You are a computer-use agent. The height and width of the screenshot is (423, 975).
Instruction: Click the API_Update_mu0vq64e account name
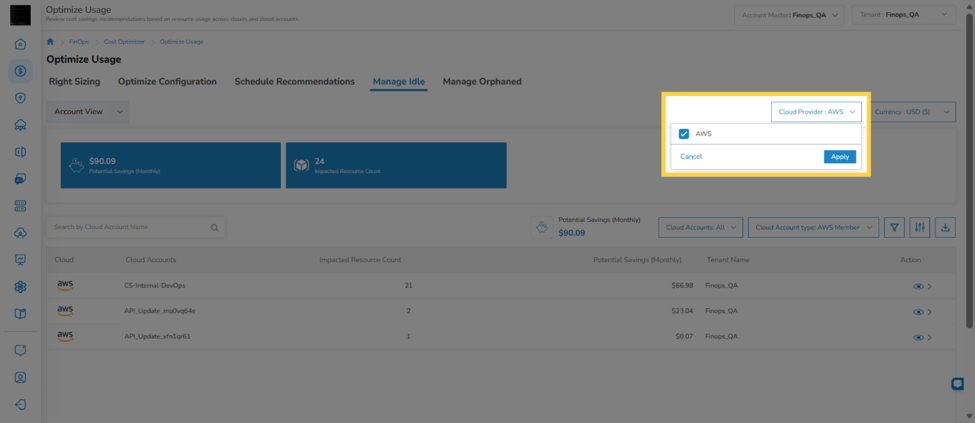(x=160, y=311)
